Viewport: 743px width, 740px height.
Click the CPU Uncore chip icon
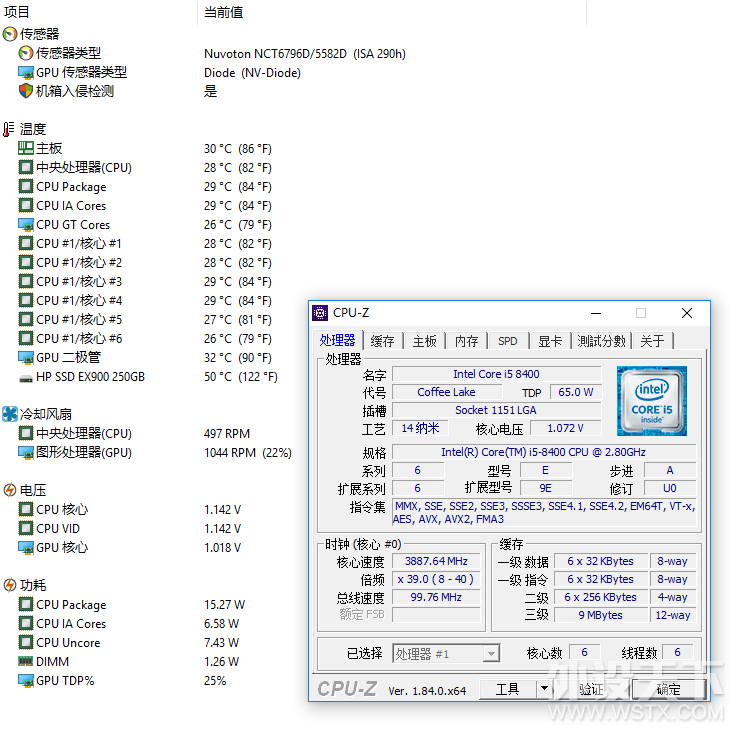click(x=26, y=642)
